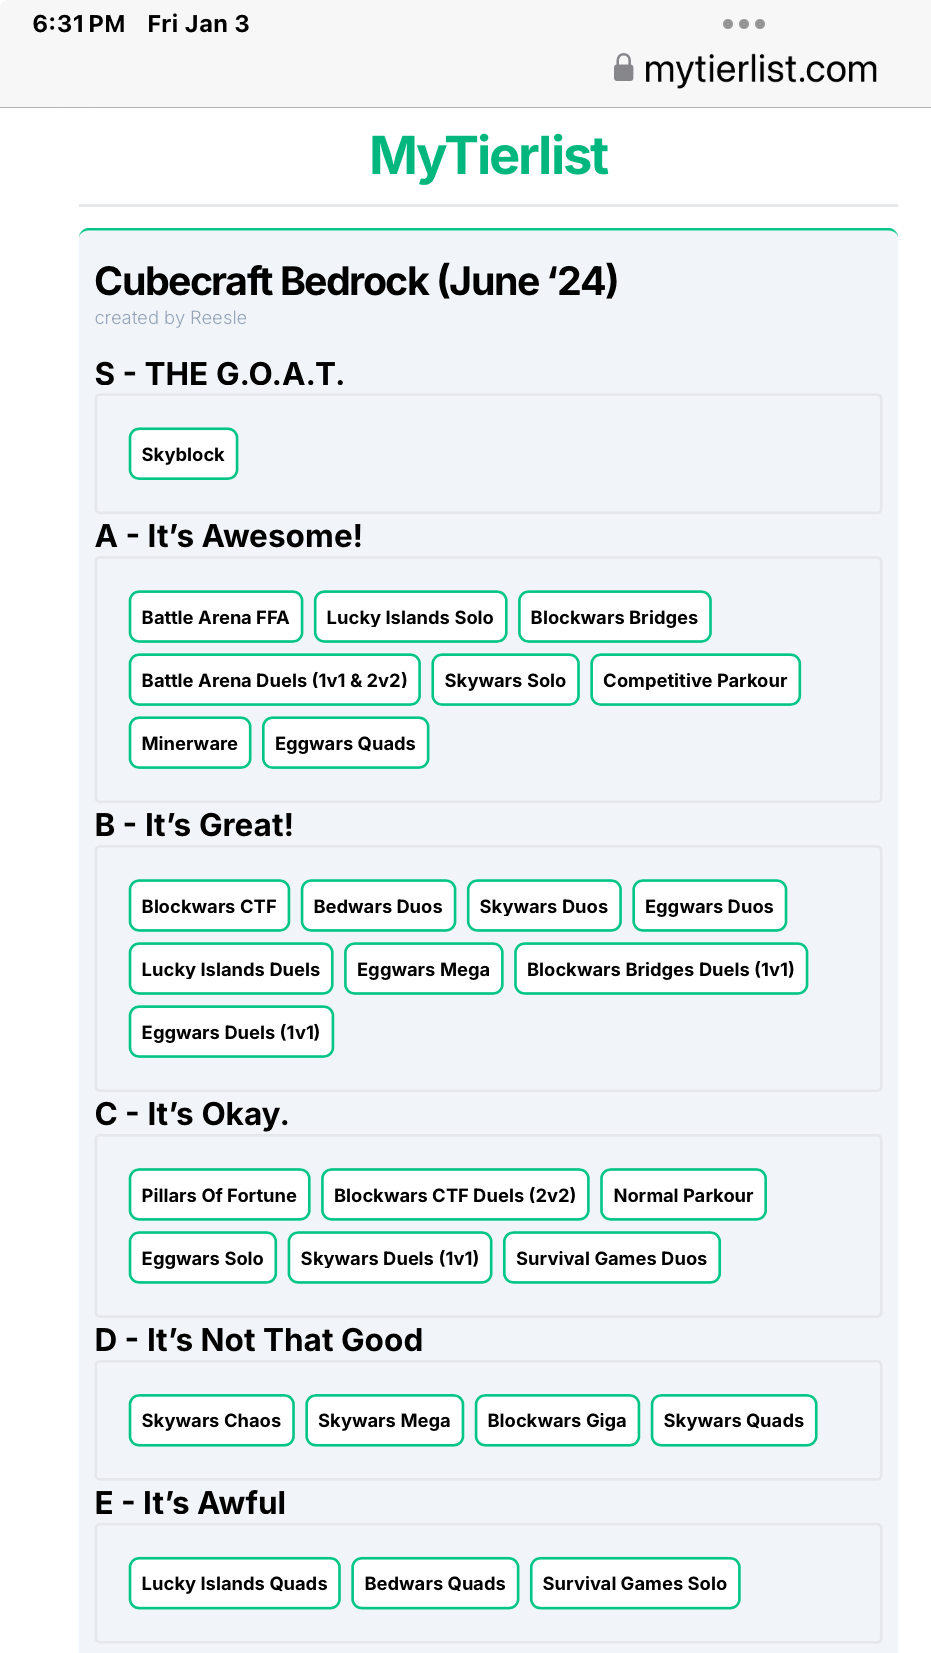Image resolution: width=931 pixels, height=1653 pixels.
Task: Select Blockwars Bridges Duels (1v1) tile
Action: pos(660,969)
